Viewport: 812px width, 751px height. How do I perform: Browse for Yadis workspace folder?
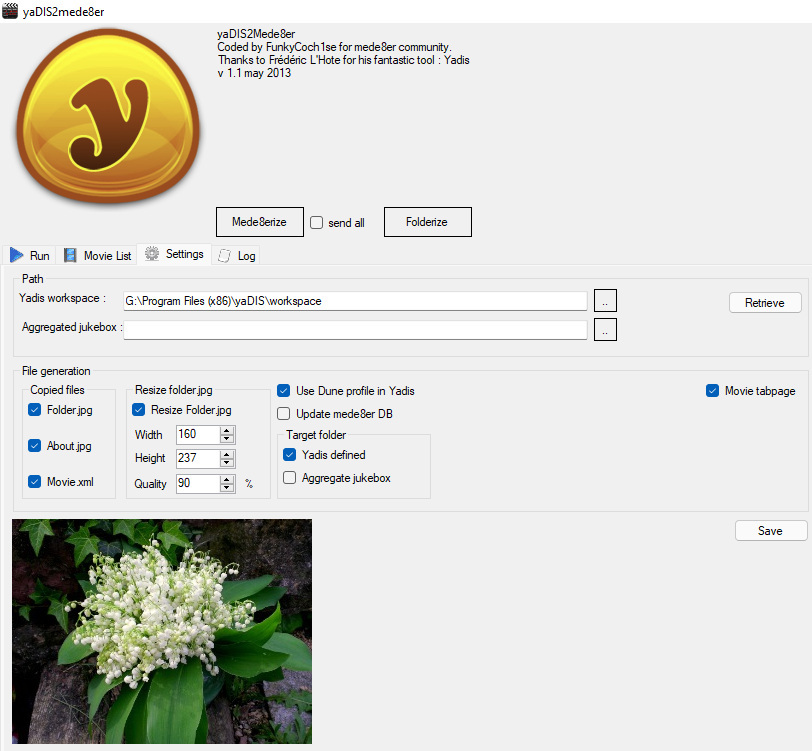click(605, 300)
